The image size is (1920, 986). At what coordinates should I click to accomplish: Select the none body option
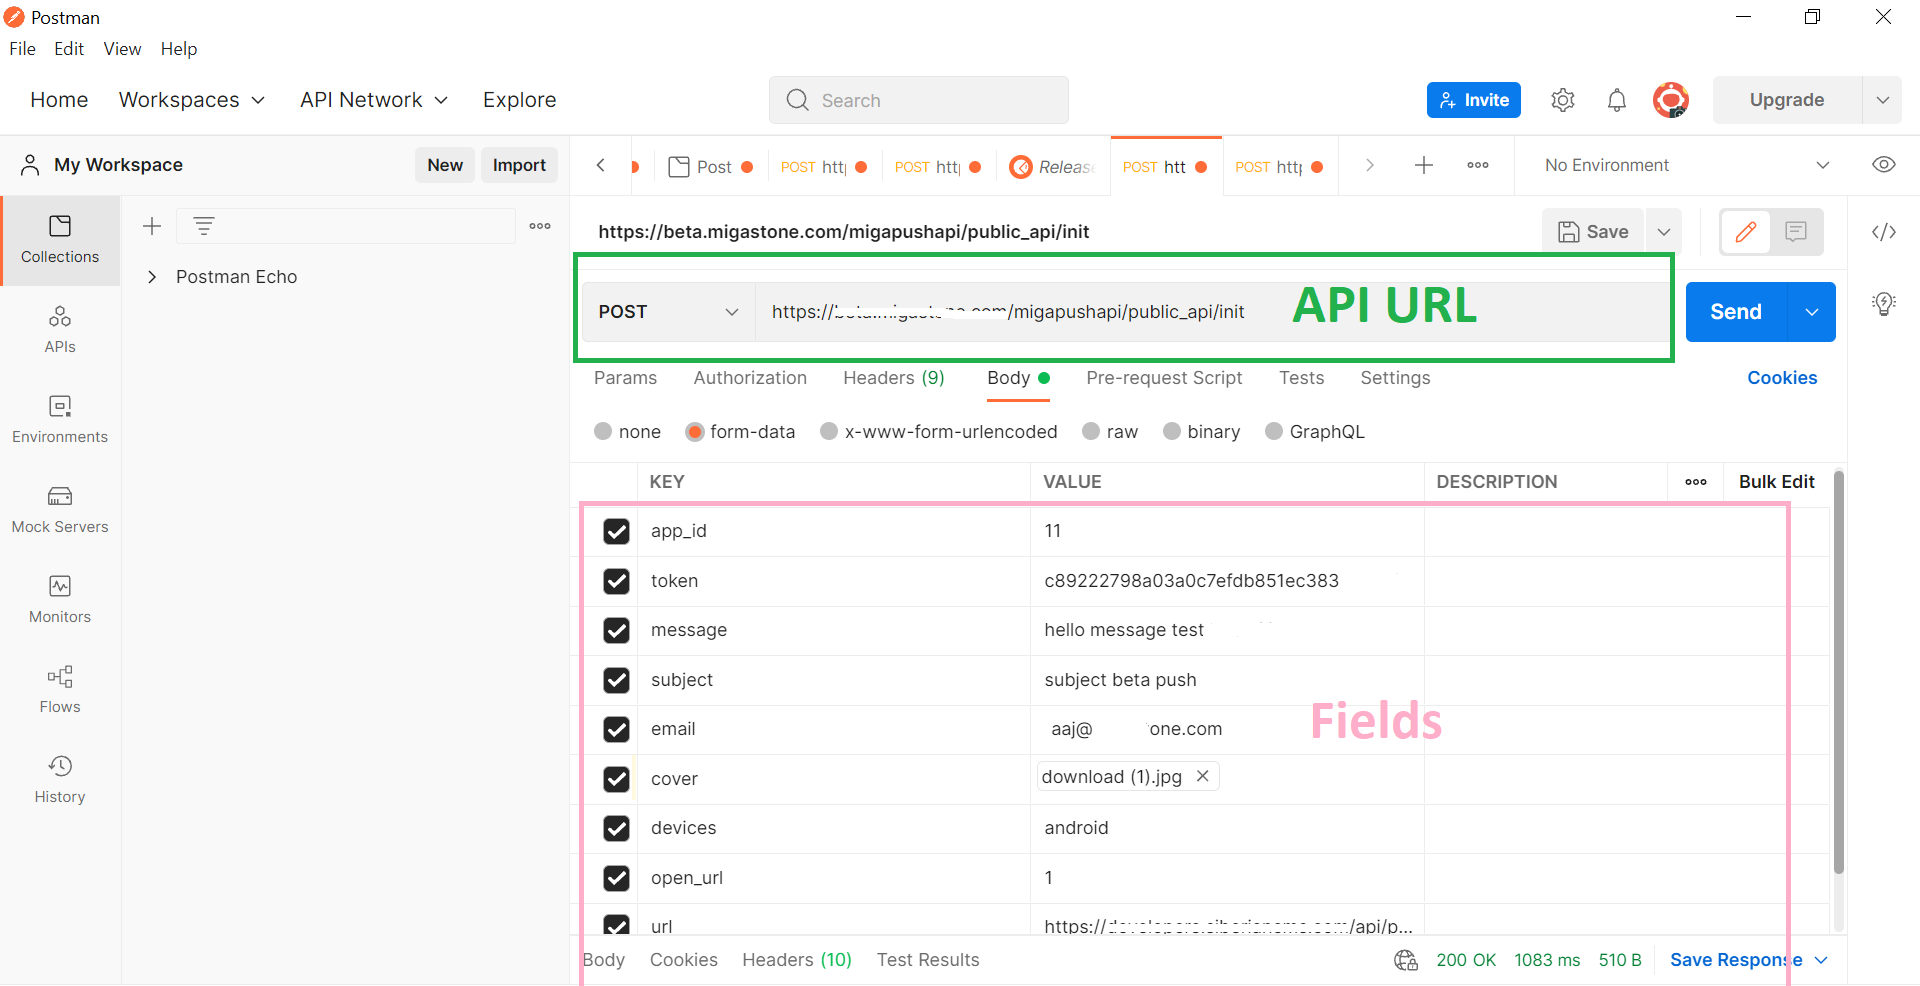click(603, 431)
